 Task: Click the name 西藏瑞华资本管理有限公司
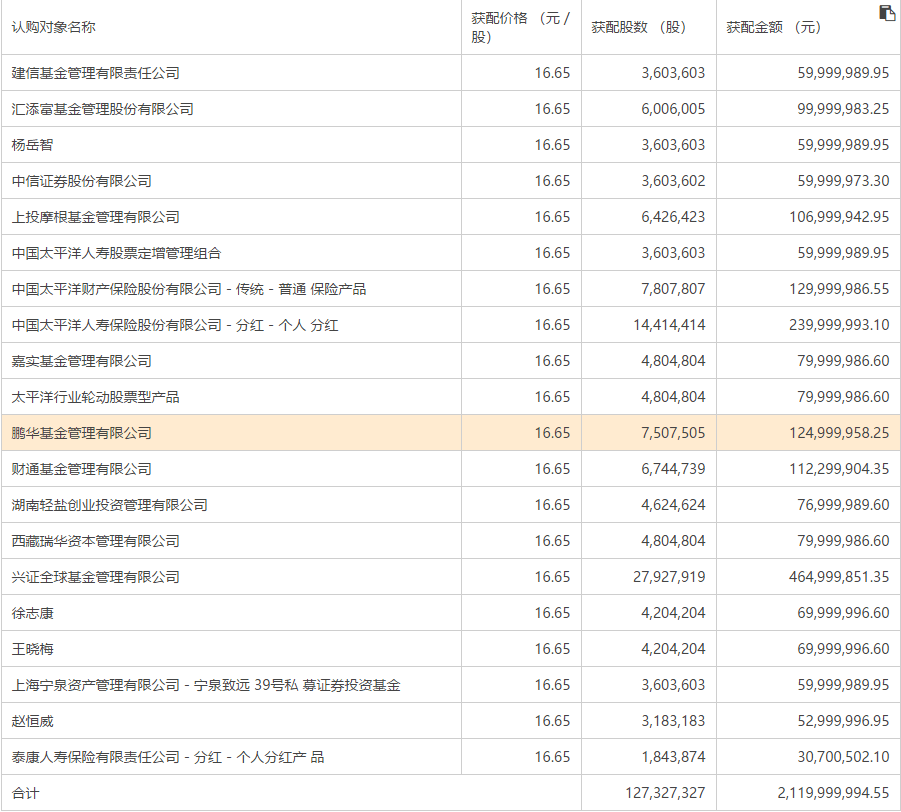click(95, 541)
